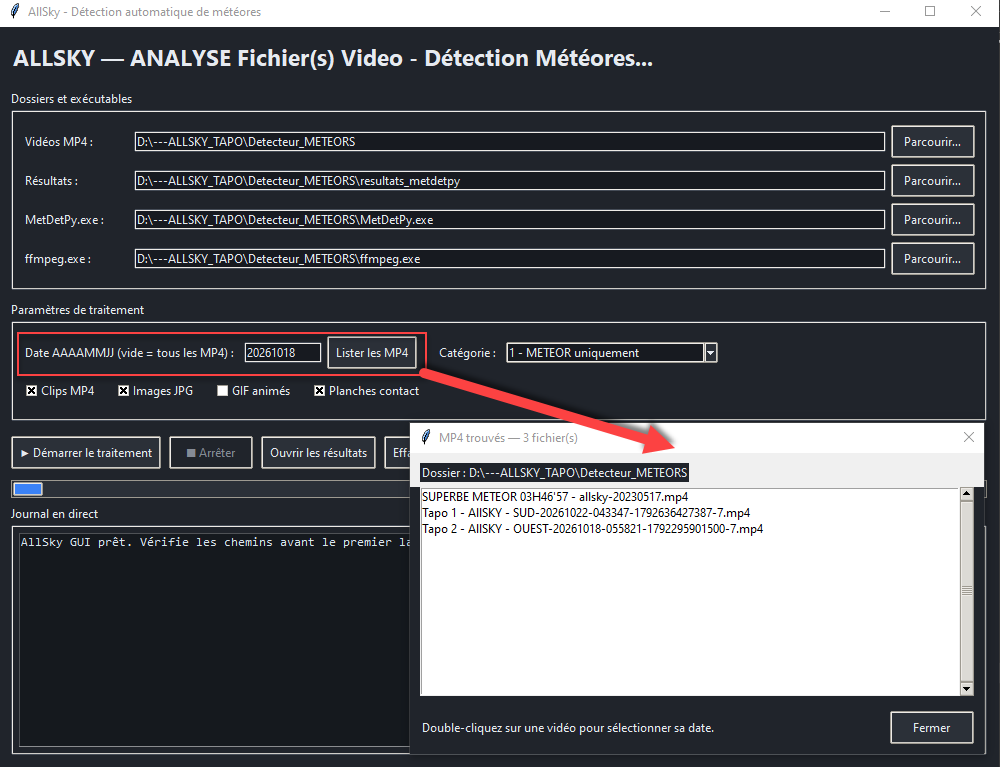Close the AllSky main window
The width and height of the screenshot is (1000, 767).
point(976,11)
